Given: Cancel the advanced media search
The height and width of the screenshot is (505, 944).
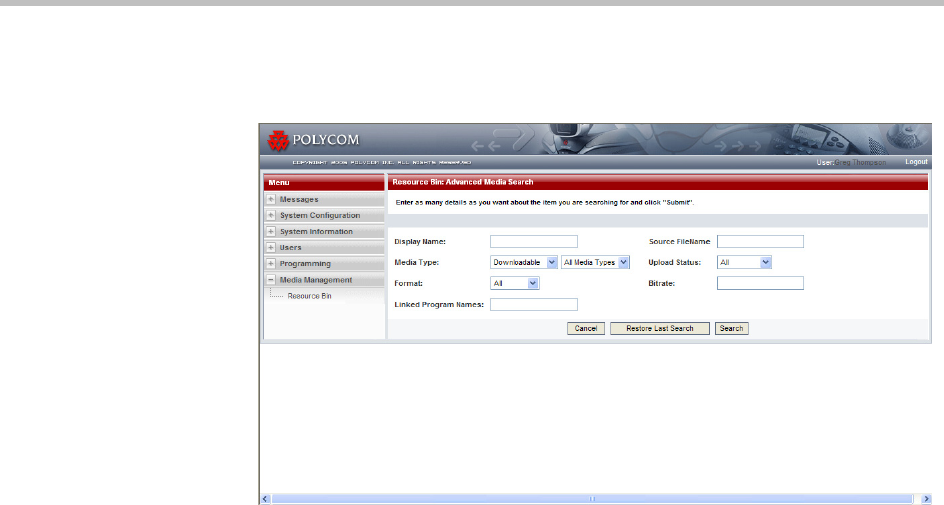Looking at the screenshot, I should pyautogui.click(x=586, y=329).
